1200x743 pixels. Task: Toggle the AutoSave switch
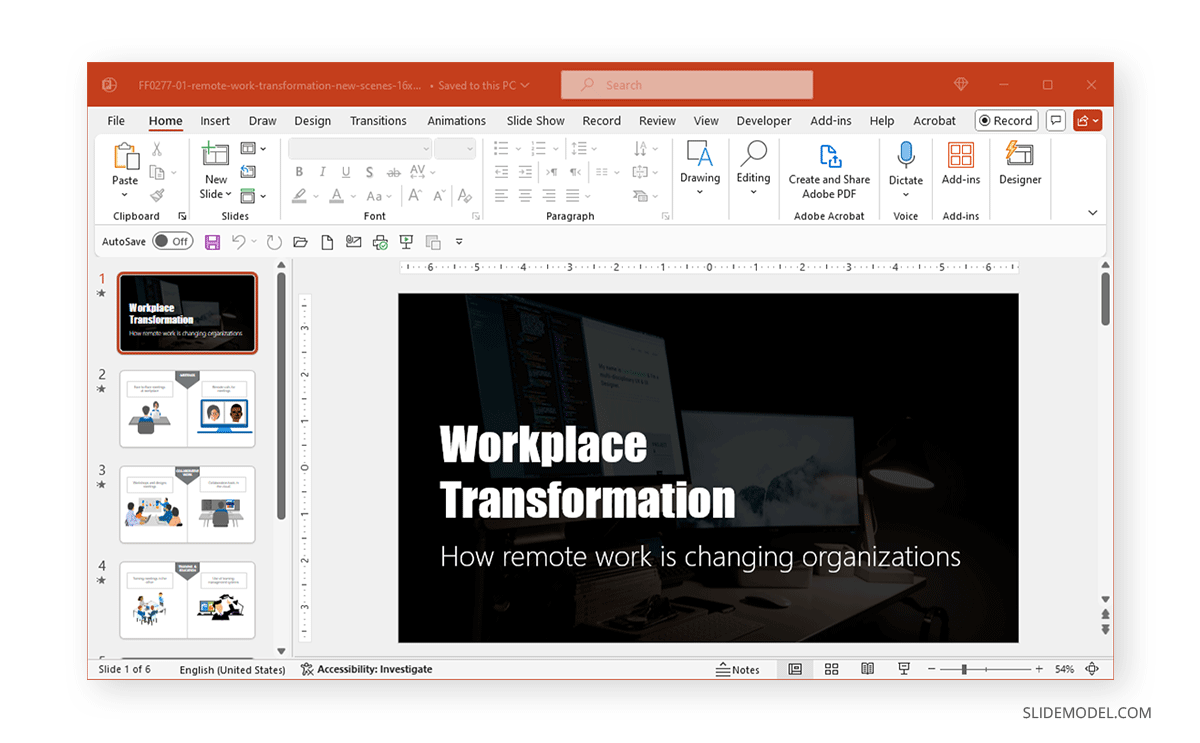173,241
